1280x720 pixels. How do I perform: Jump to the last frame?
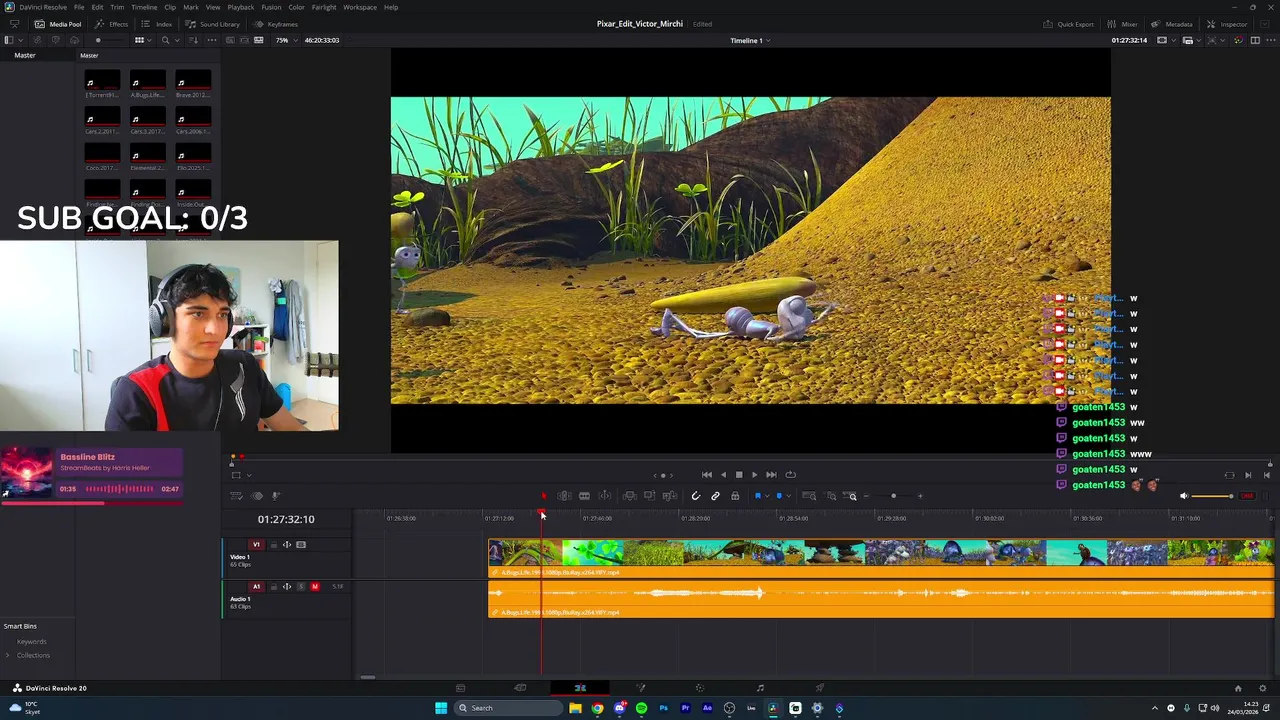771,475
